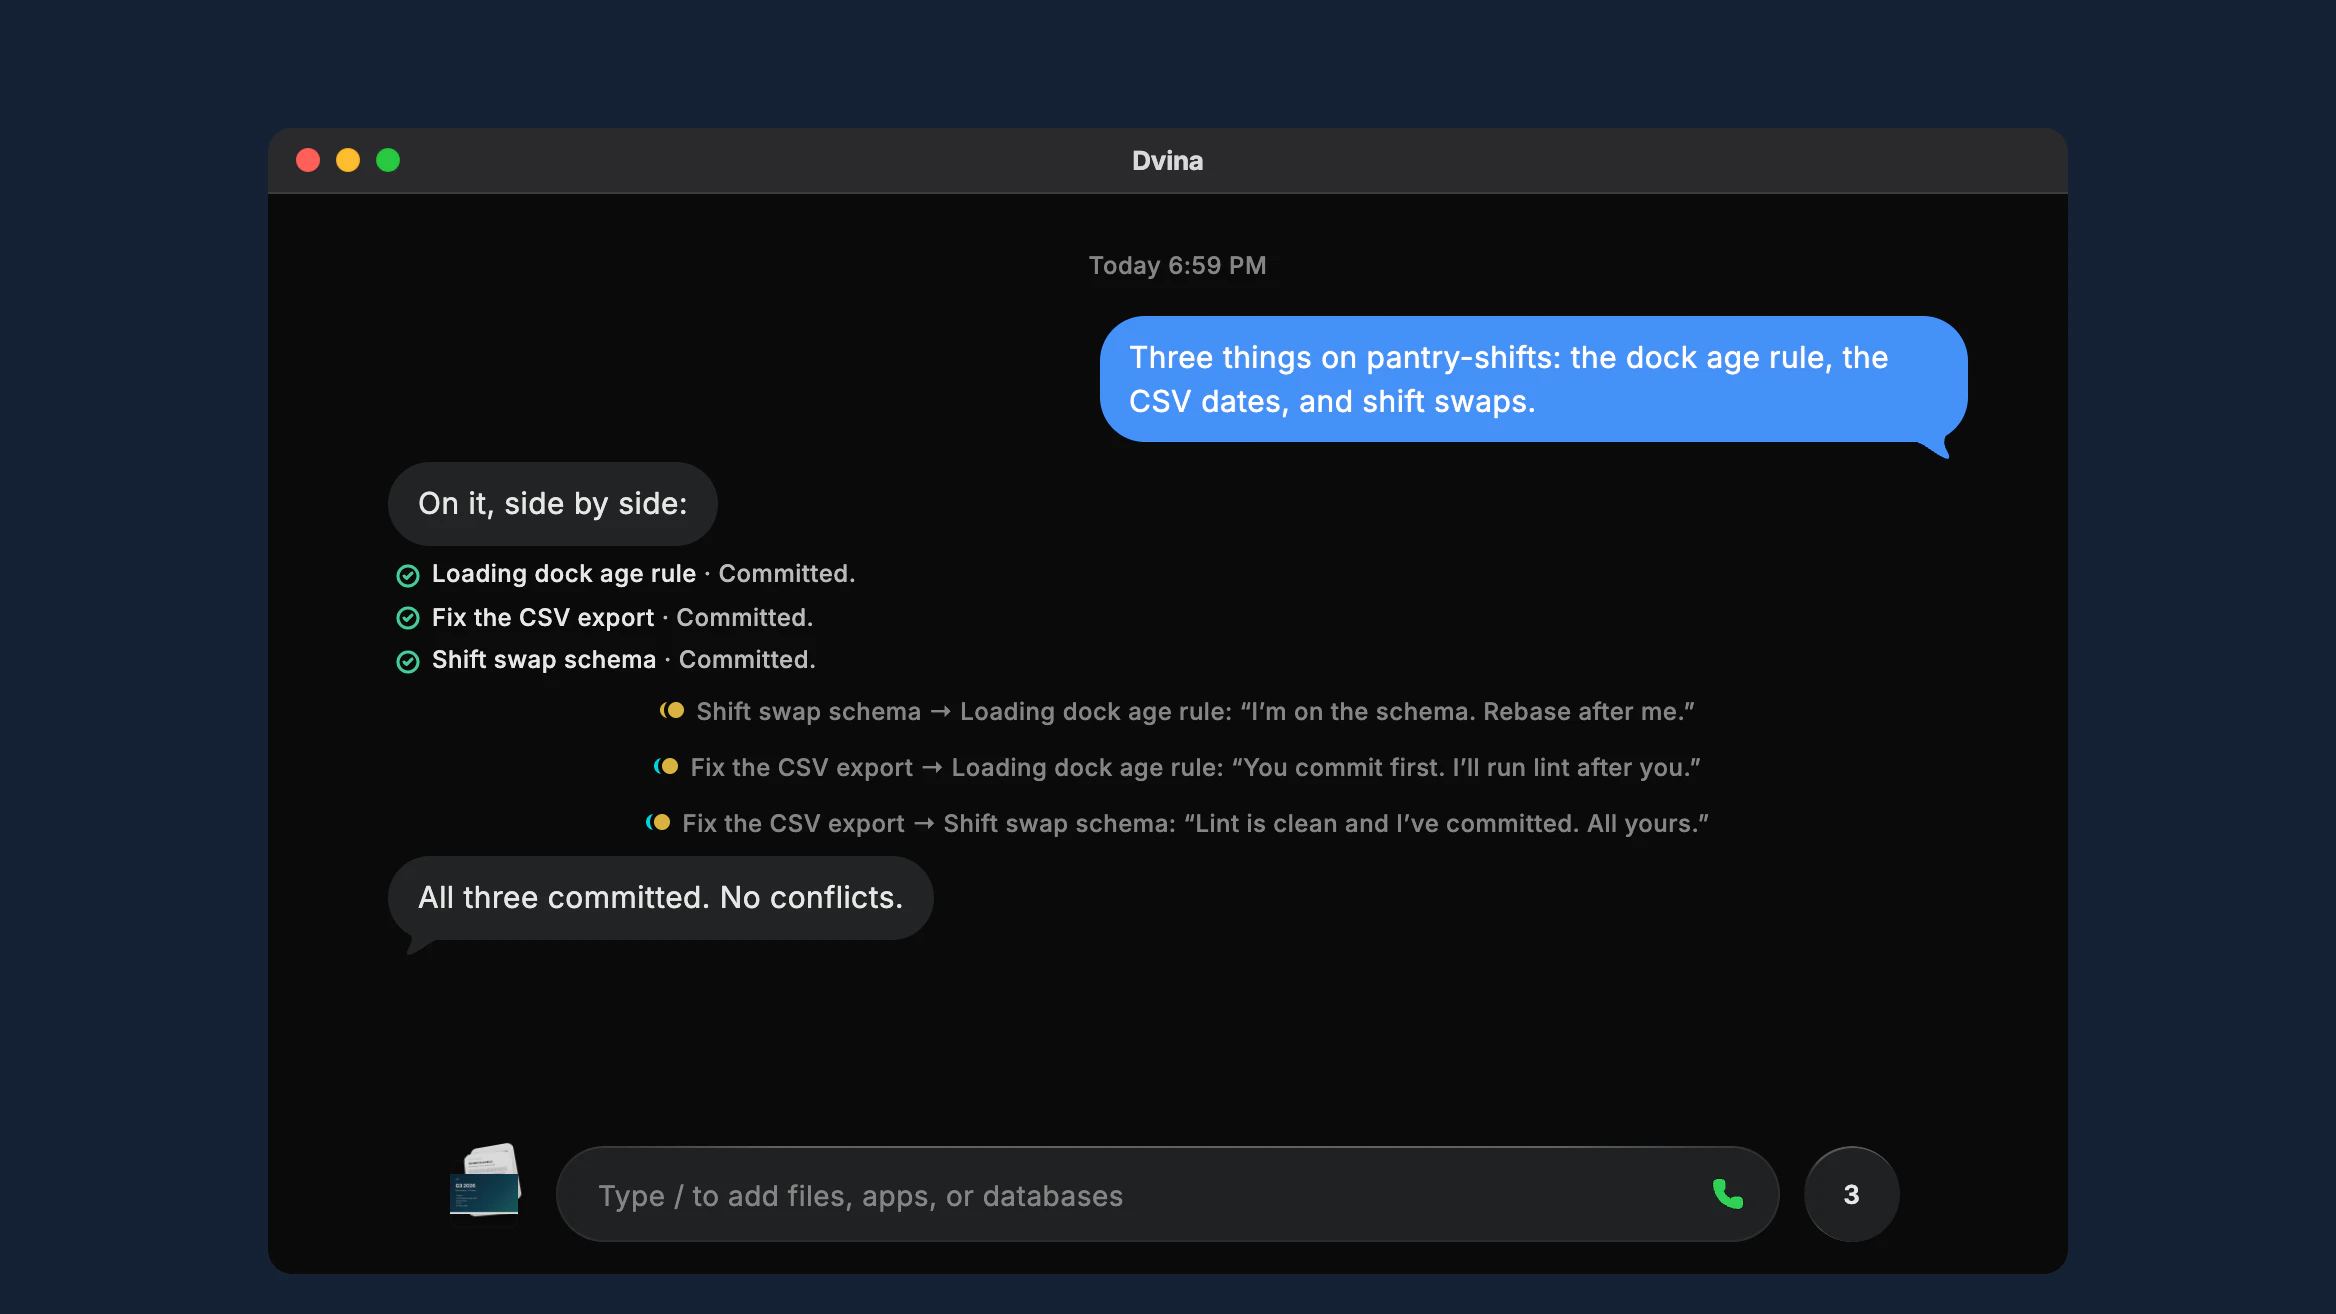Click the agent icon on 'Rebase after me' message
Viewport: 2336px width, 1314px height.
(x=672, y=710)
